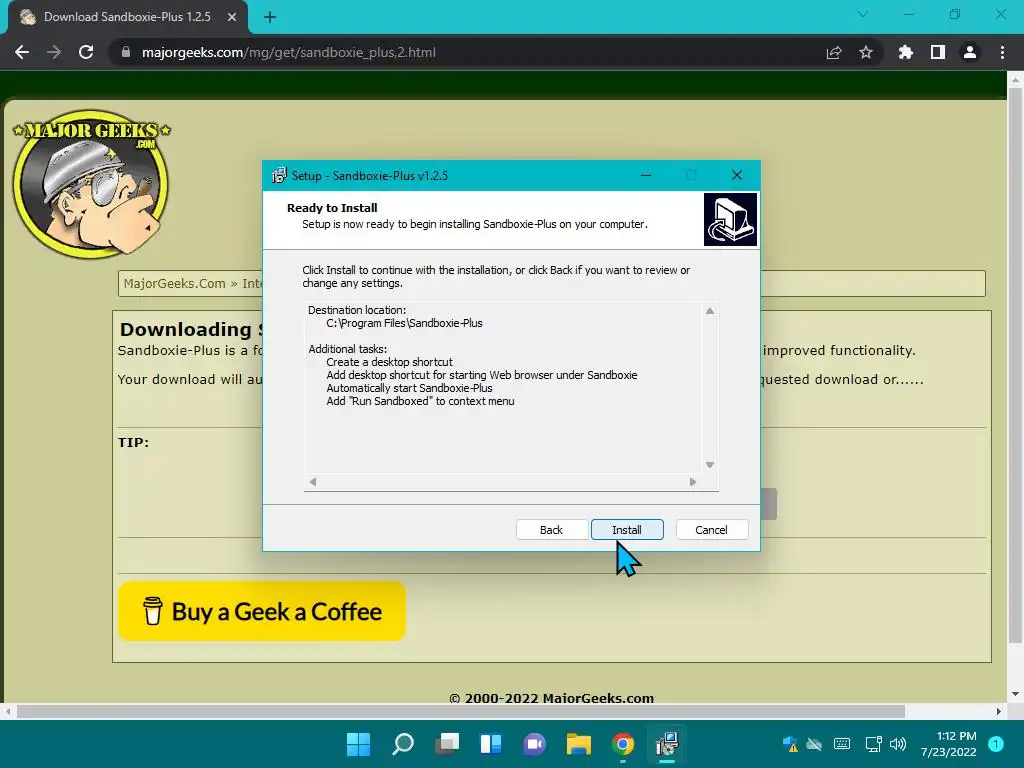Click the Buy a Geek a Coffee button
This screenshot has height=768, width=1024.
pyautogui.click(x=262, y=611)
